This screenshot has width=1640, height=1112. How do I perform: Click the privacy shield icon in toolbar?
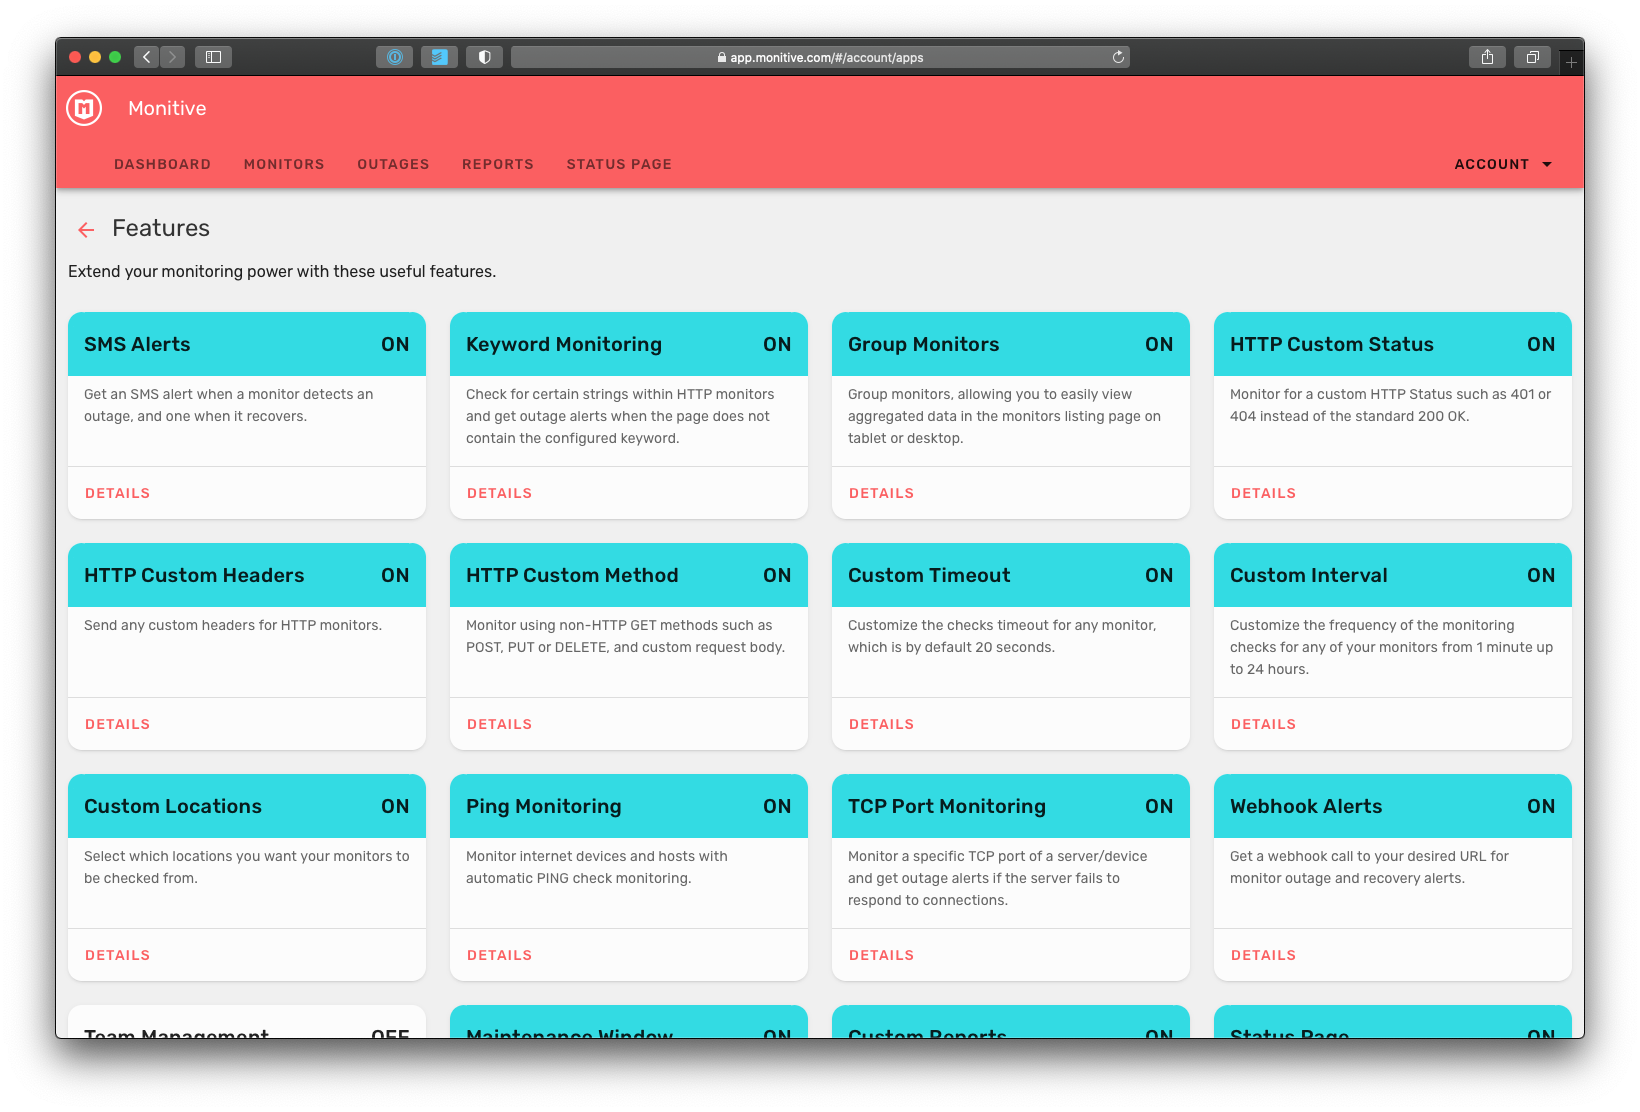click(x=484, y=57)
